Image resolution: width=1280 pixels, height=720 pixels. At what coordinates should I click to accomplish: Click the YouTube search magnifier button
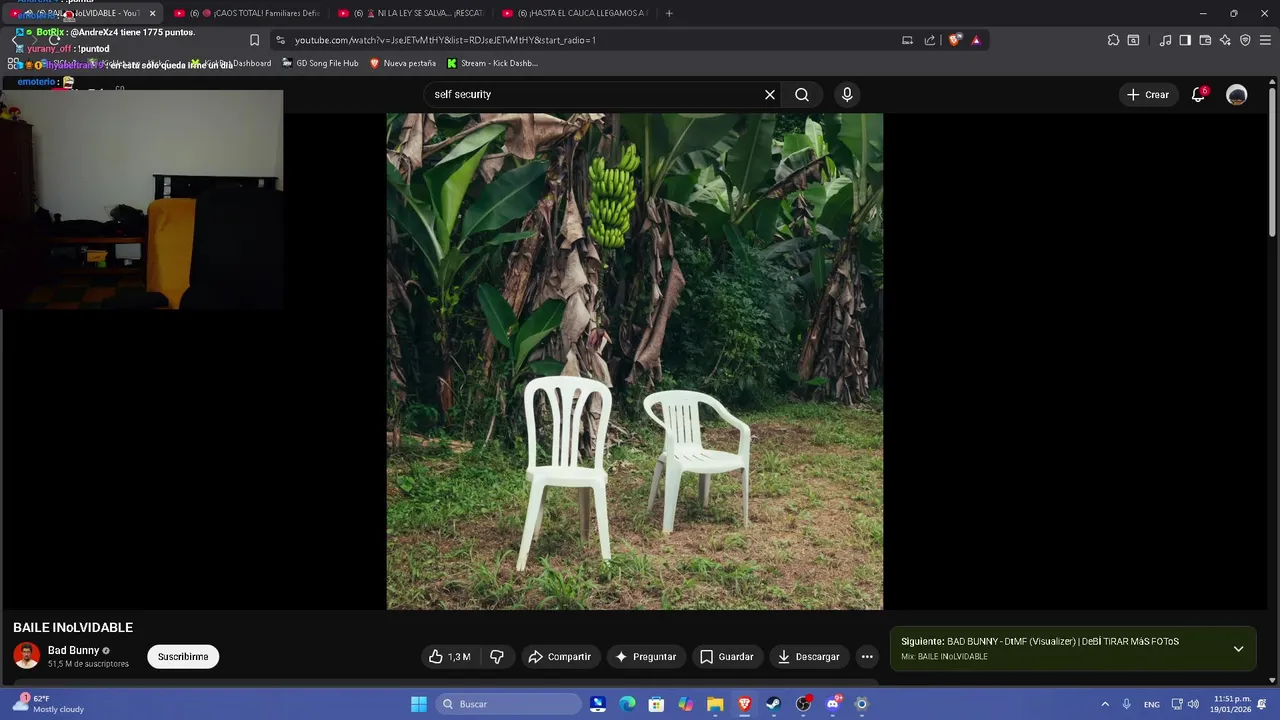[x=802, y=94]
